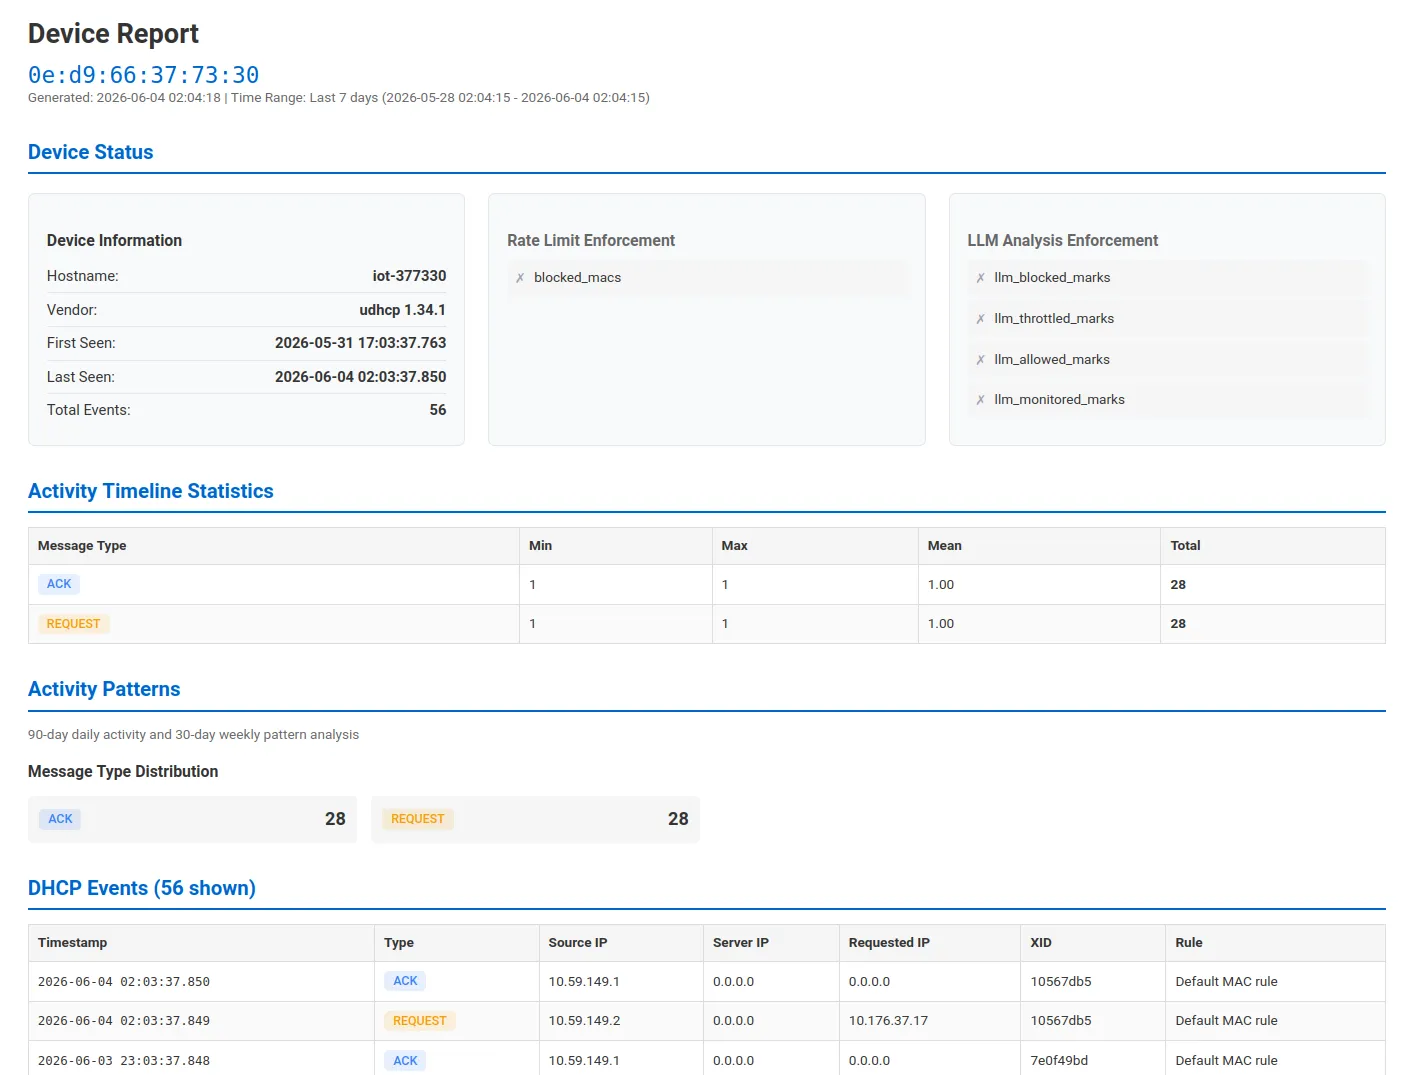Select the Device Status section heading

click(x=91, y=152)
